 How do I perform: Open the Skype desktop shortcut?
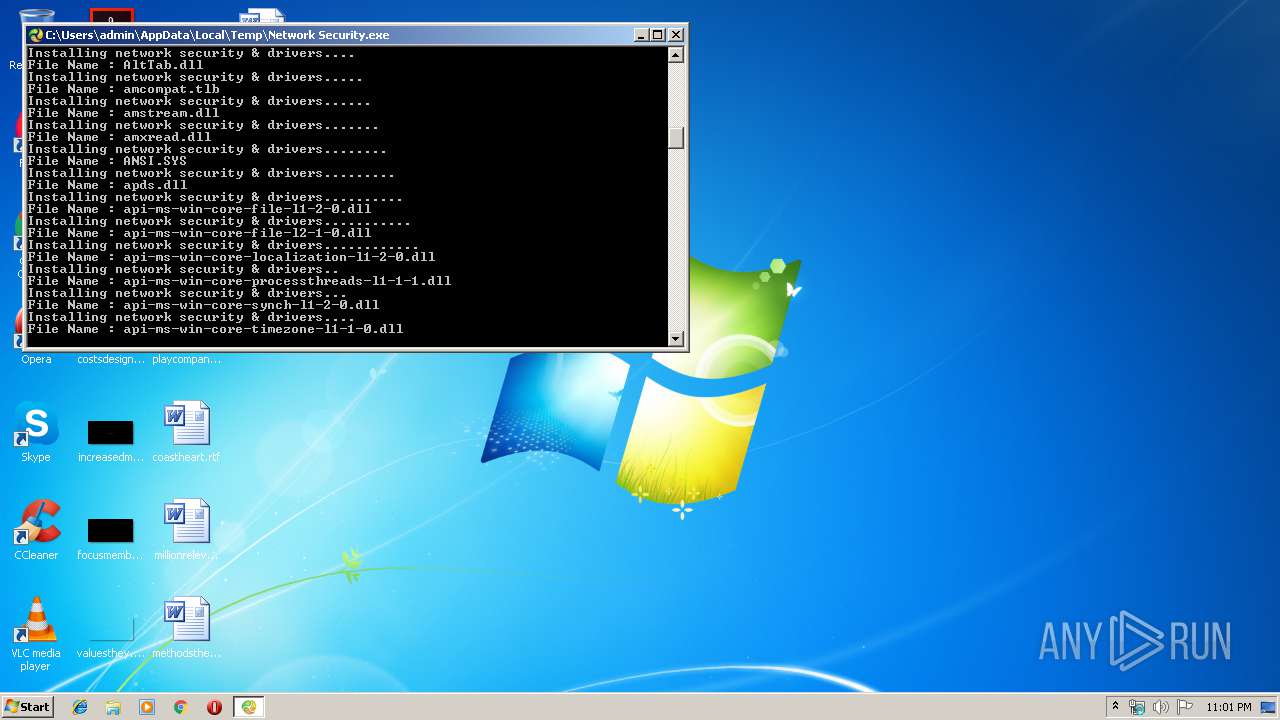point(36,432)
